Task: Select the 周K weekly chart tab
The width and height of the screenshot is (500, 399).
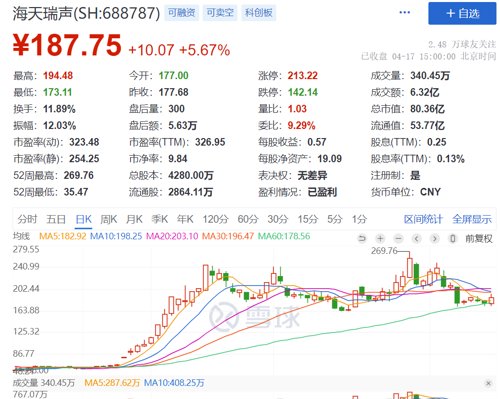Action: [x=109, y=219]
